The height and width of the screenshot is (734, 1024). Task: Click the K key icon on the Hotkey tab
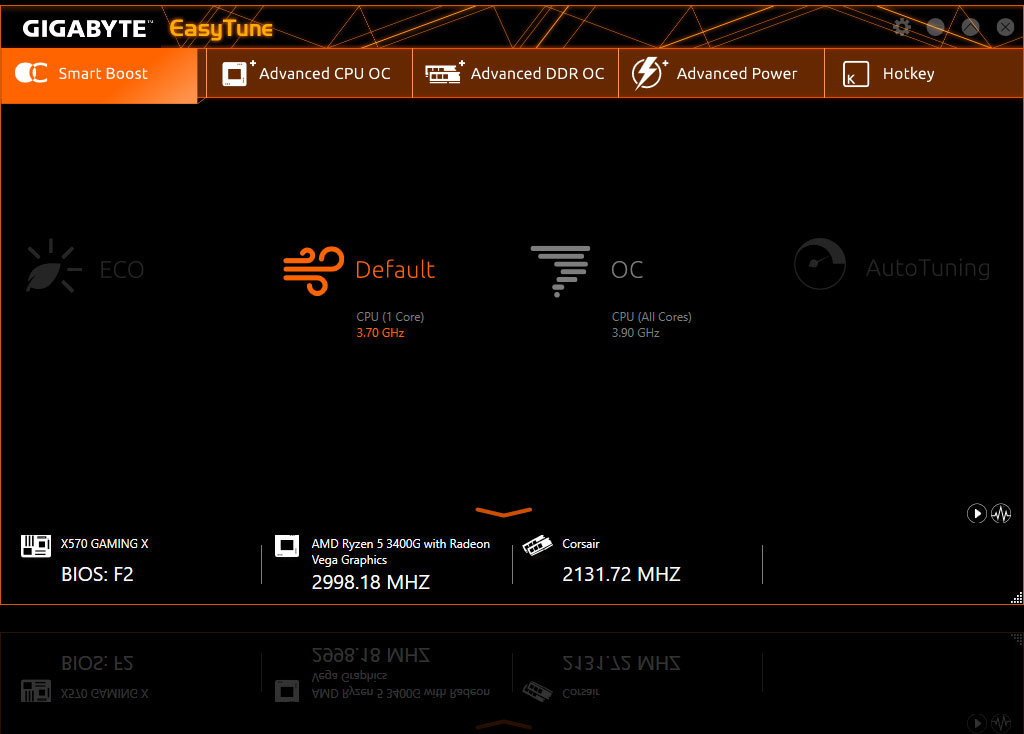point(855,74)
